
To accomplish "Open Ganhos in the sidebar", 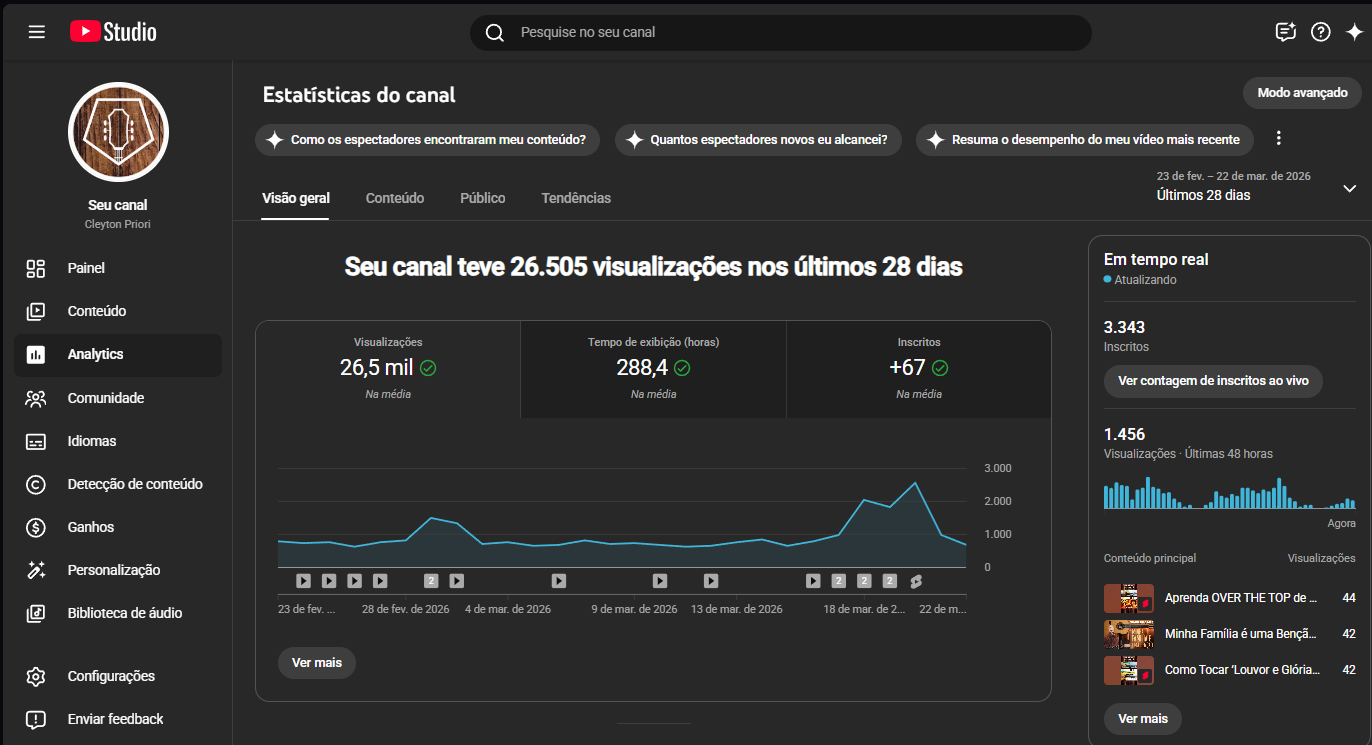I will pos(90,527).
